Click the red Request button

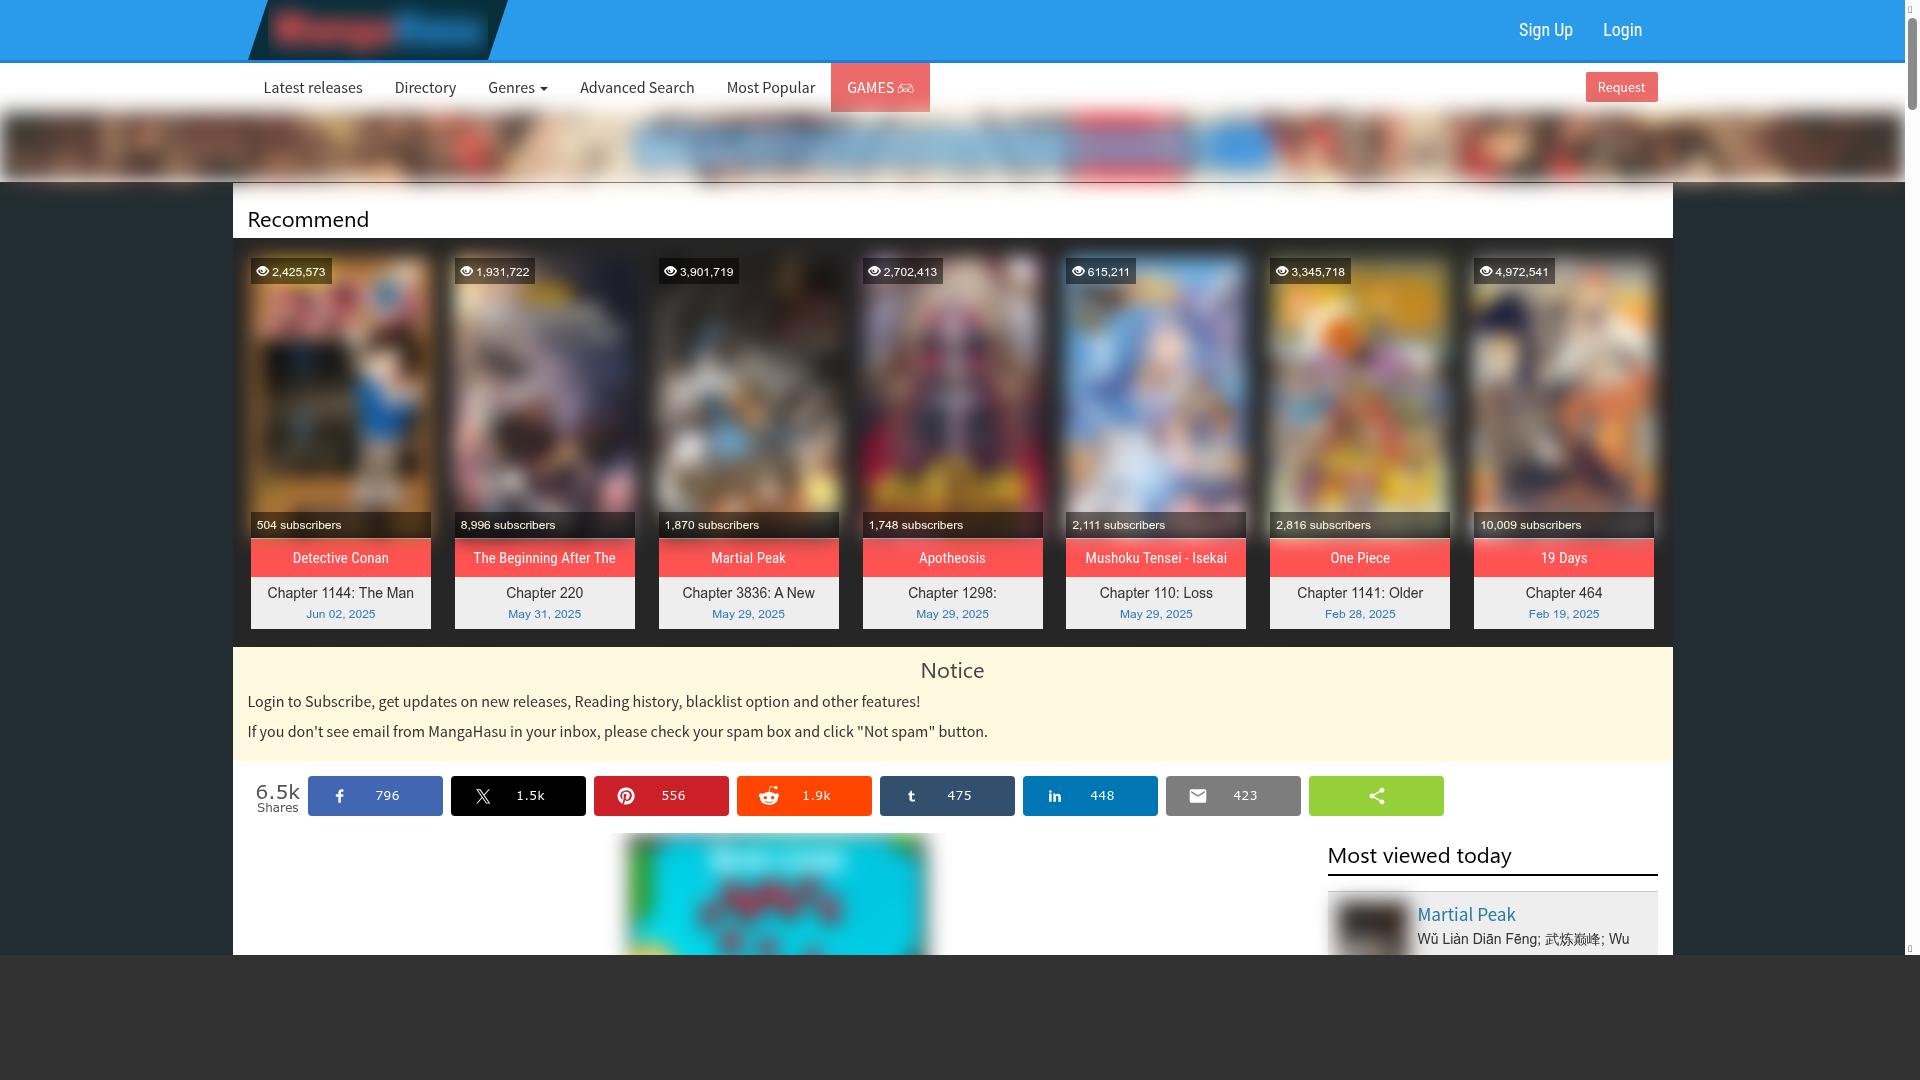[1621, 87]
